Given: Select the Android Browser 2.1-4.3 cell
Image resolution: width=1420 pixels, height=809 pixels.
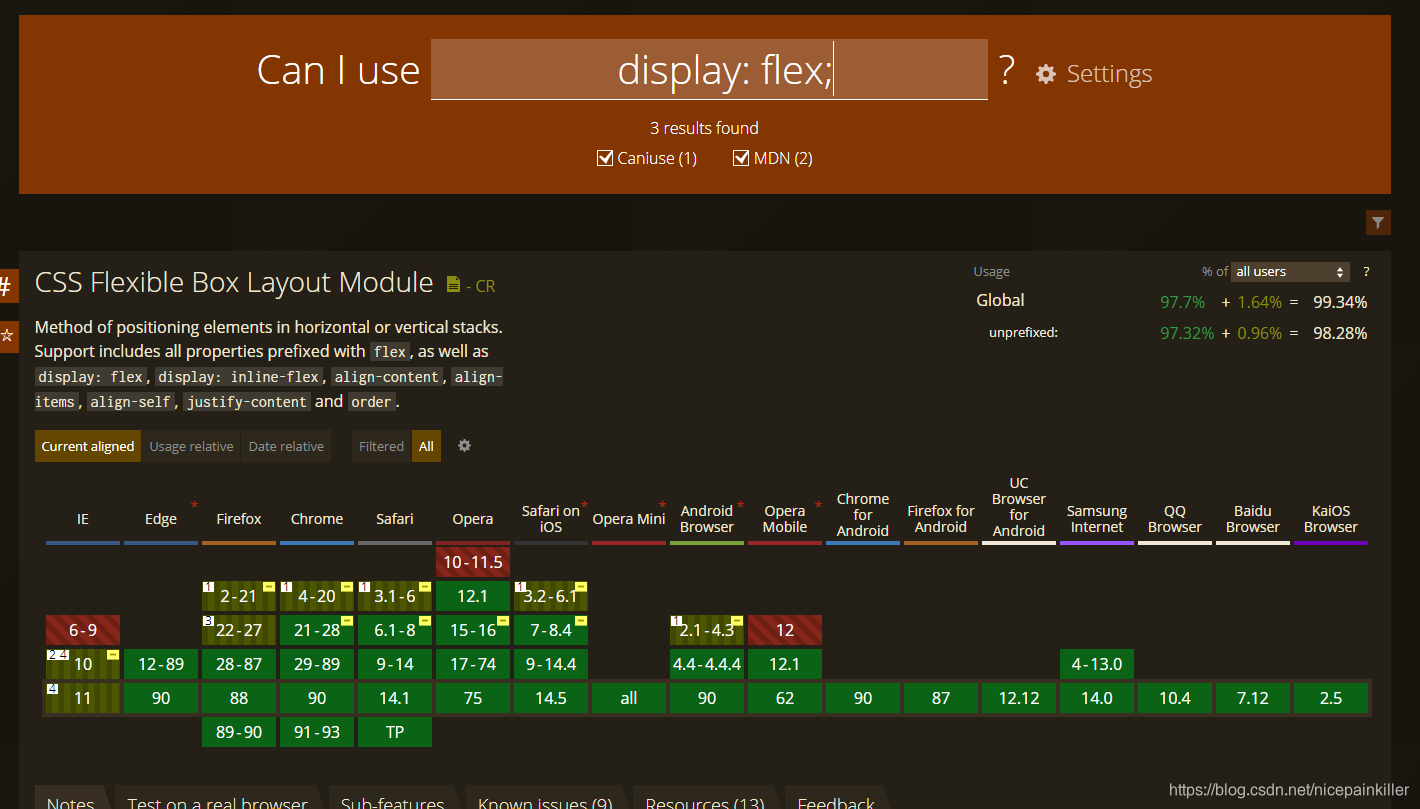Looking at the screenshot, I should click(x=707, y=630).
